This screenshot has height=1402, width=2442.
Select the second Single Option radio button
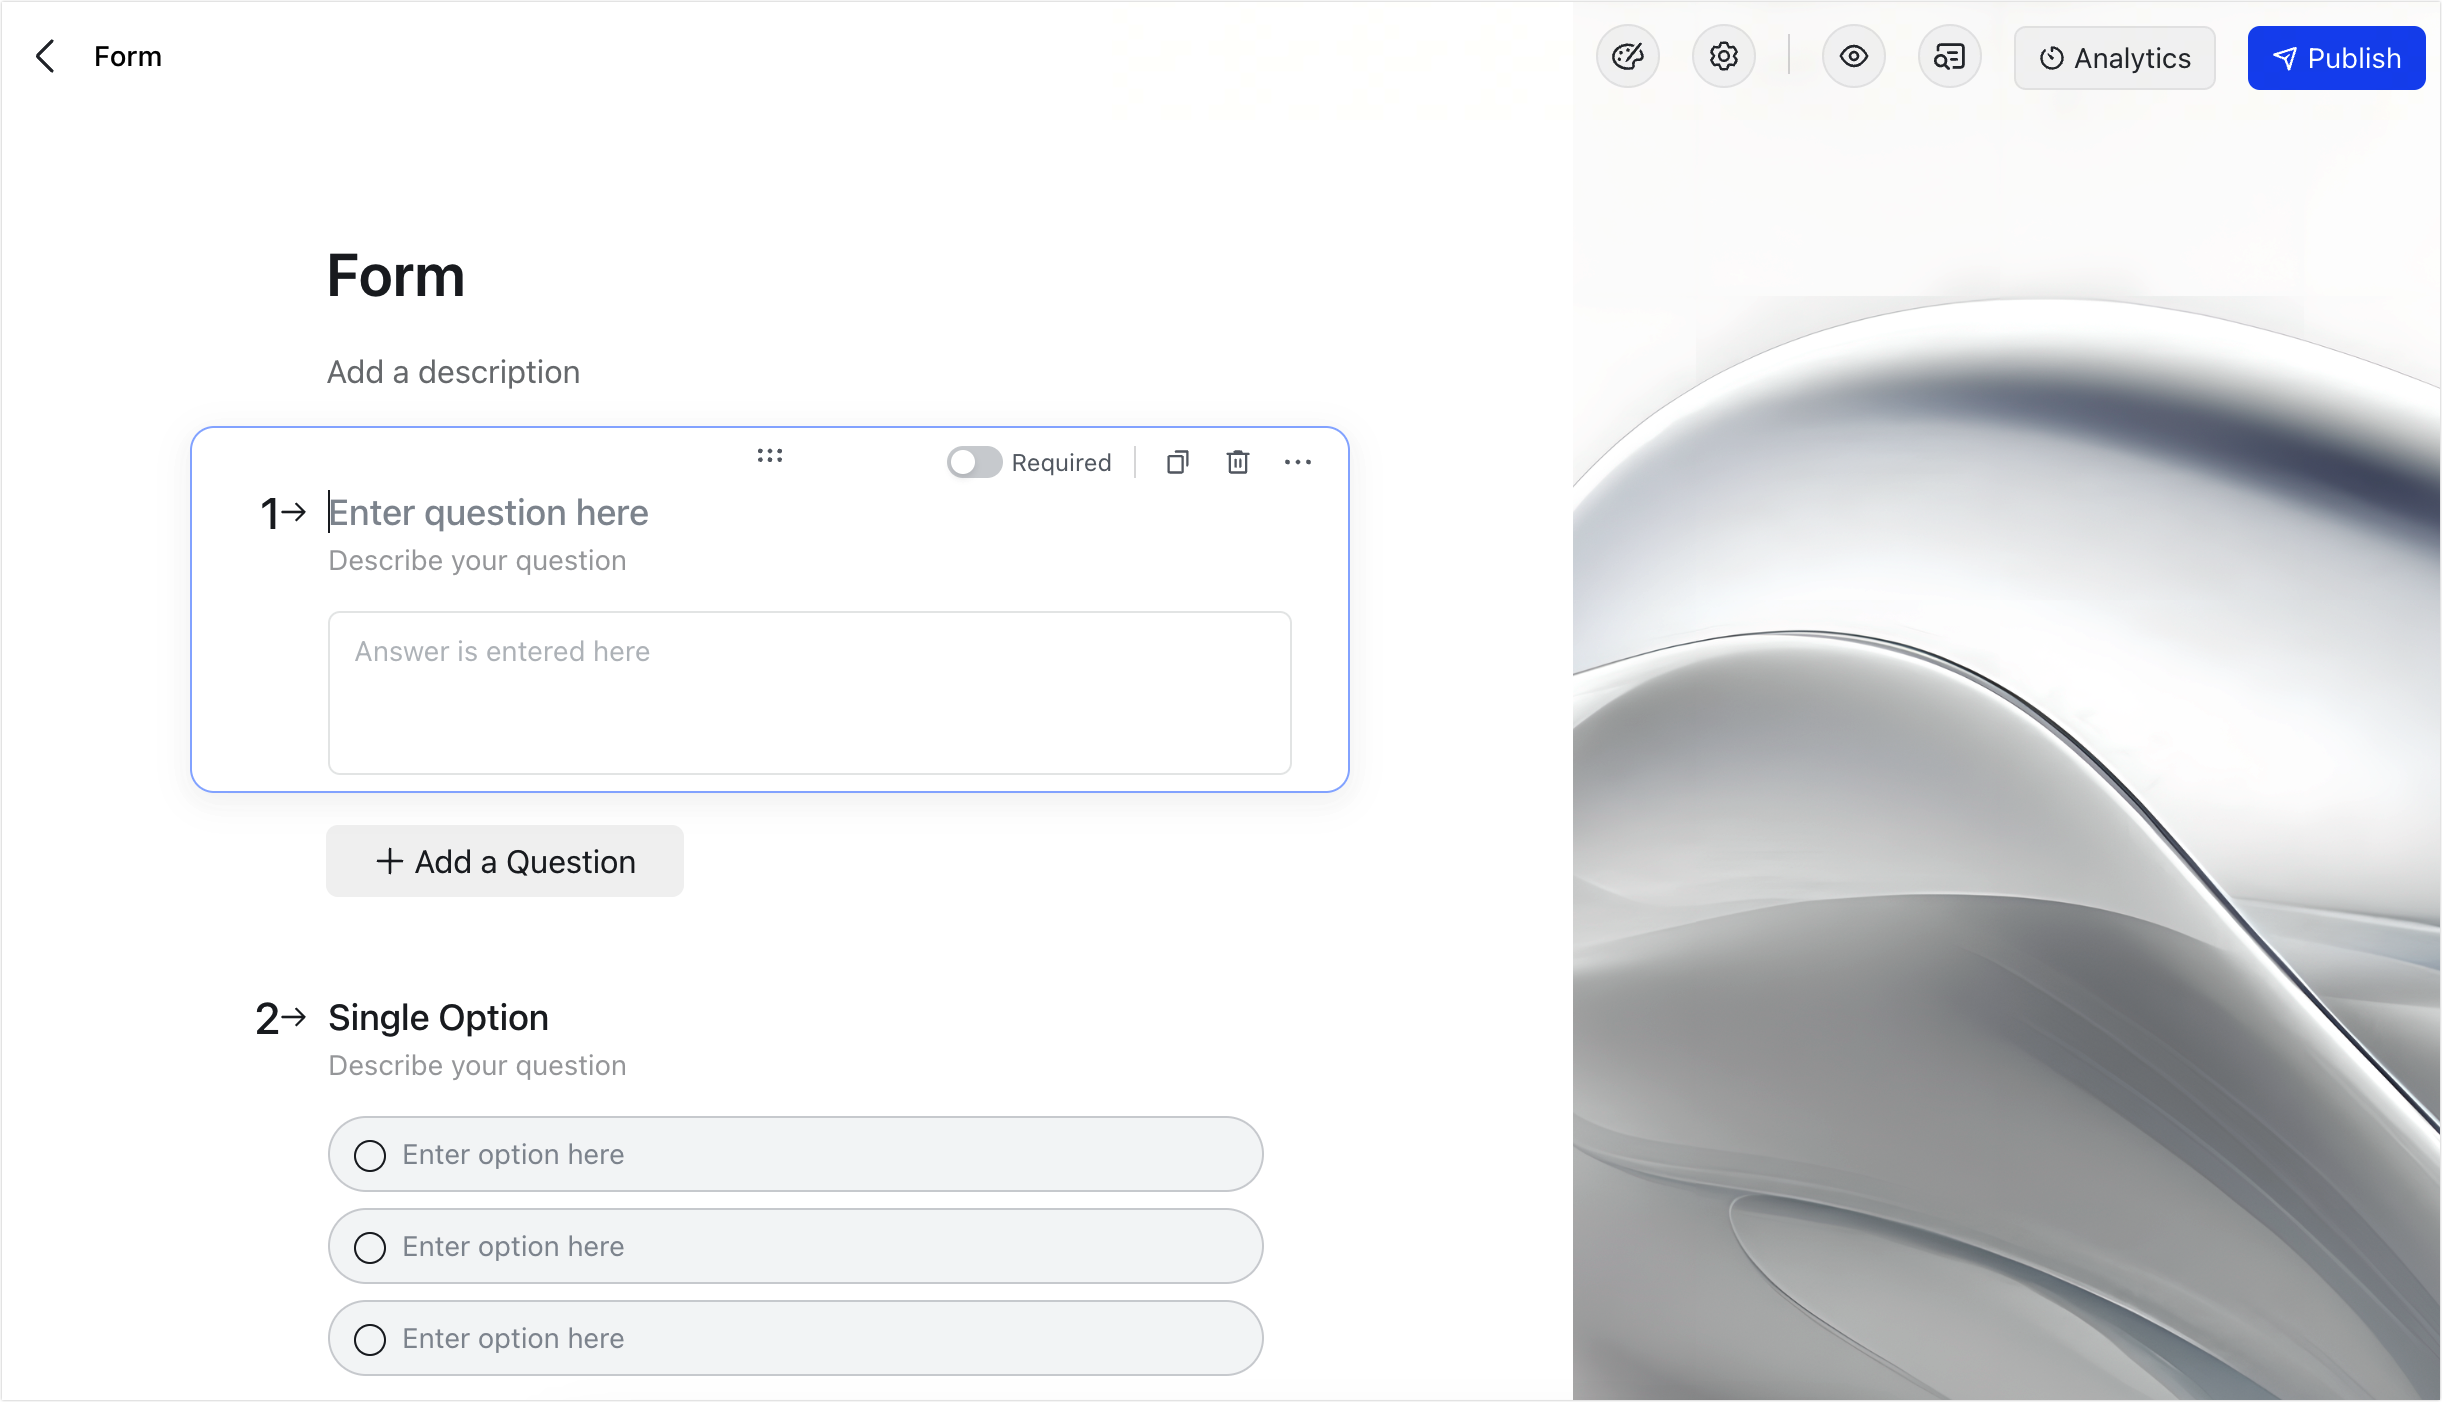(x=370, y=1247)
